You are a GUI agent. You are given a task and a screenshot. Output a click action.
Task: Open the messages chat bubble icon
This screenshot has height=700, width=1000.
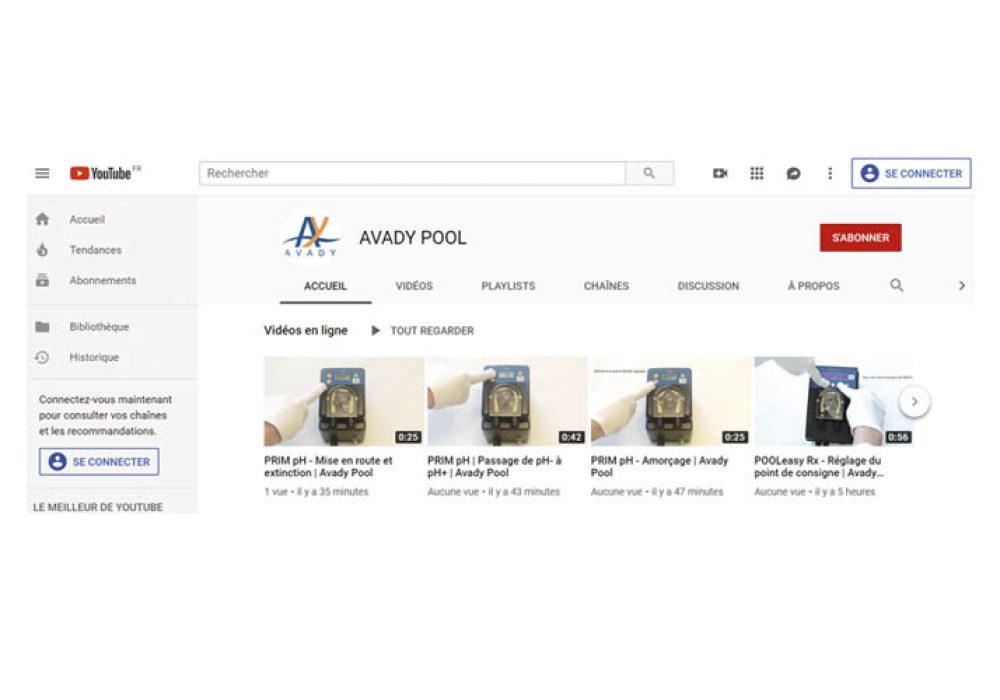pos(793,173)
